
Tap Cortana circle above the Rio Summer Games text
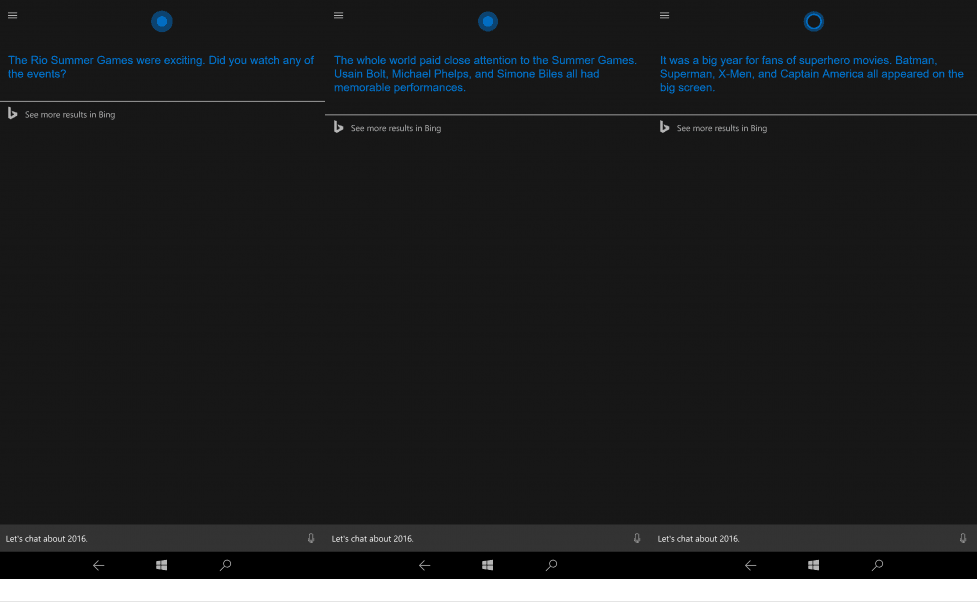(x=162, y=21)
